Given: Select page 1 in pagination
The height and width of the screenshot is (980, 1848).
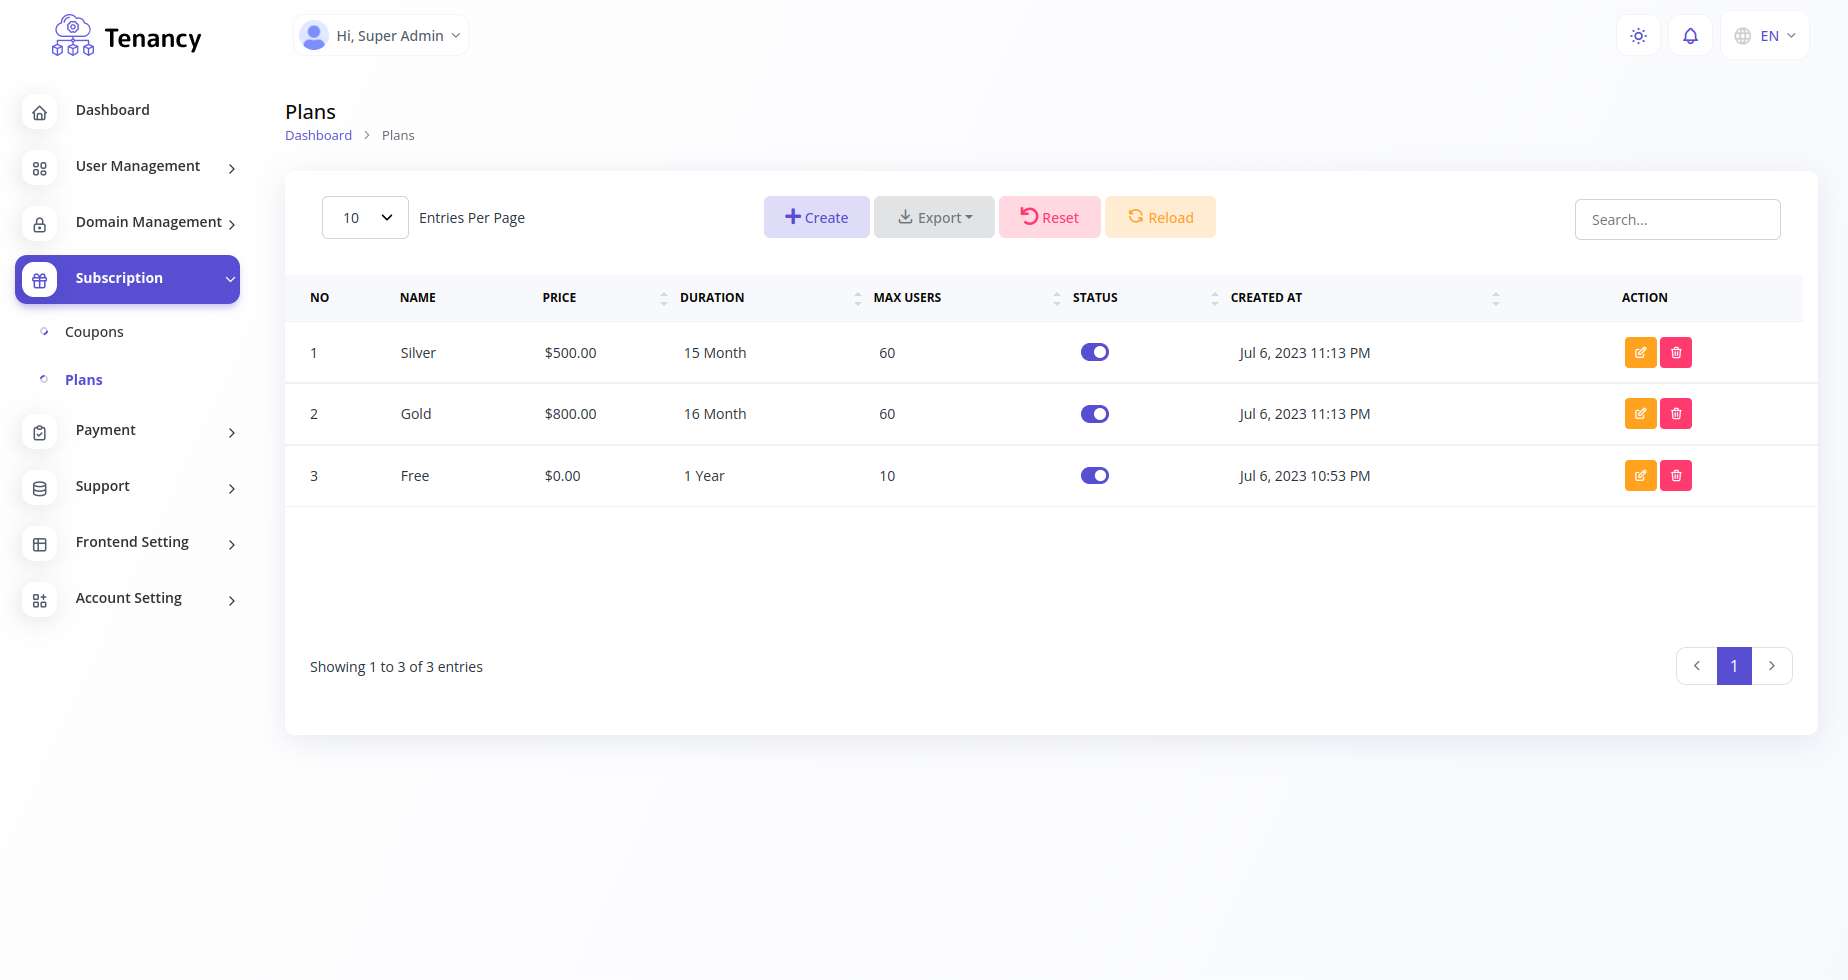Looking at the screenshot, I should tap(1734, 666).
